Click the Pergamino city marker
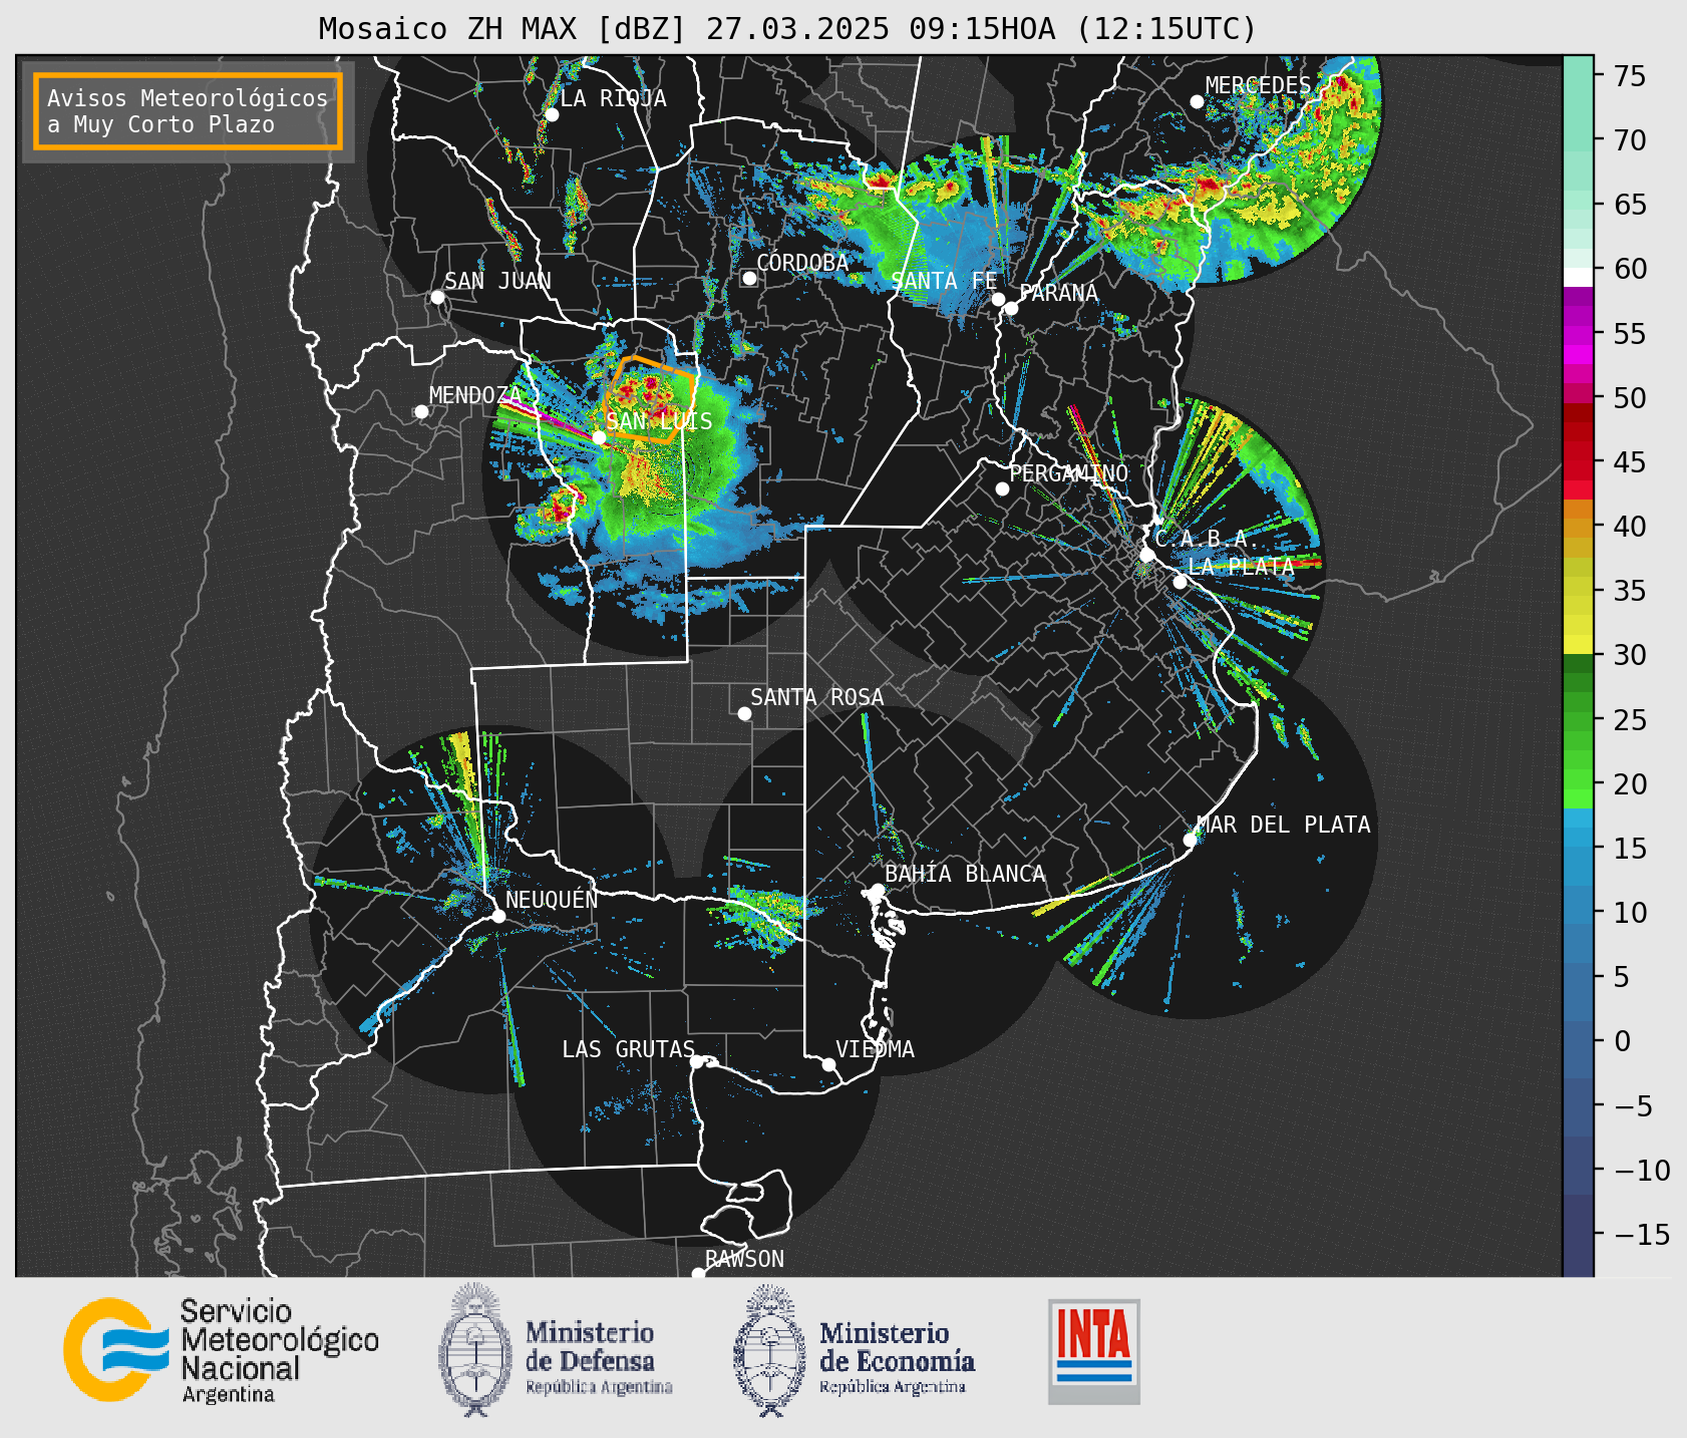Screen dimensions: 1687x1438 1002,489
